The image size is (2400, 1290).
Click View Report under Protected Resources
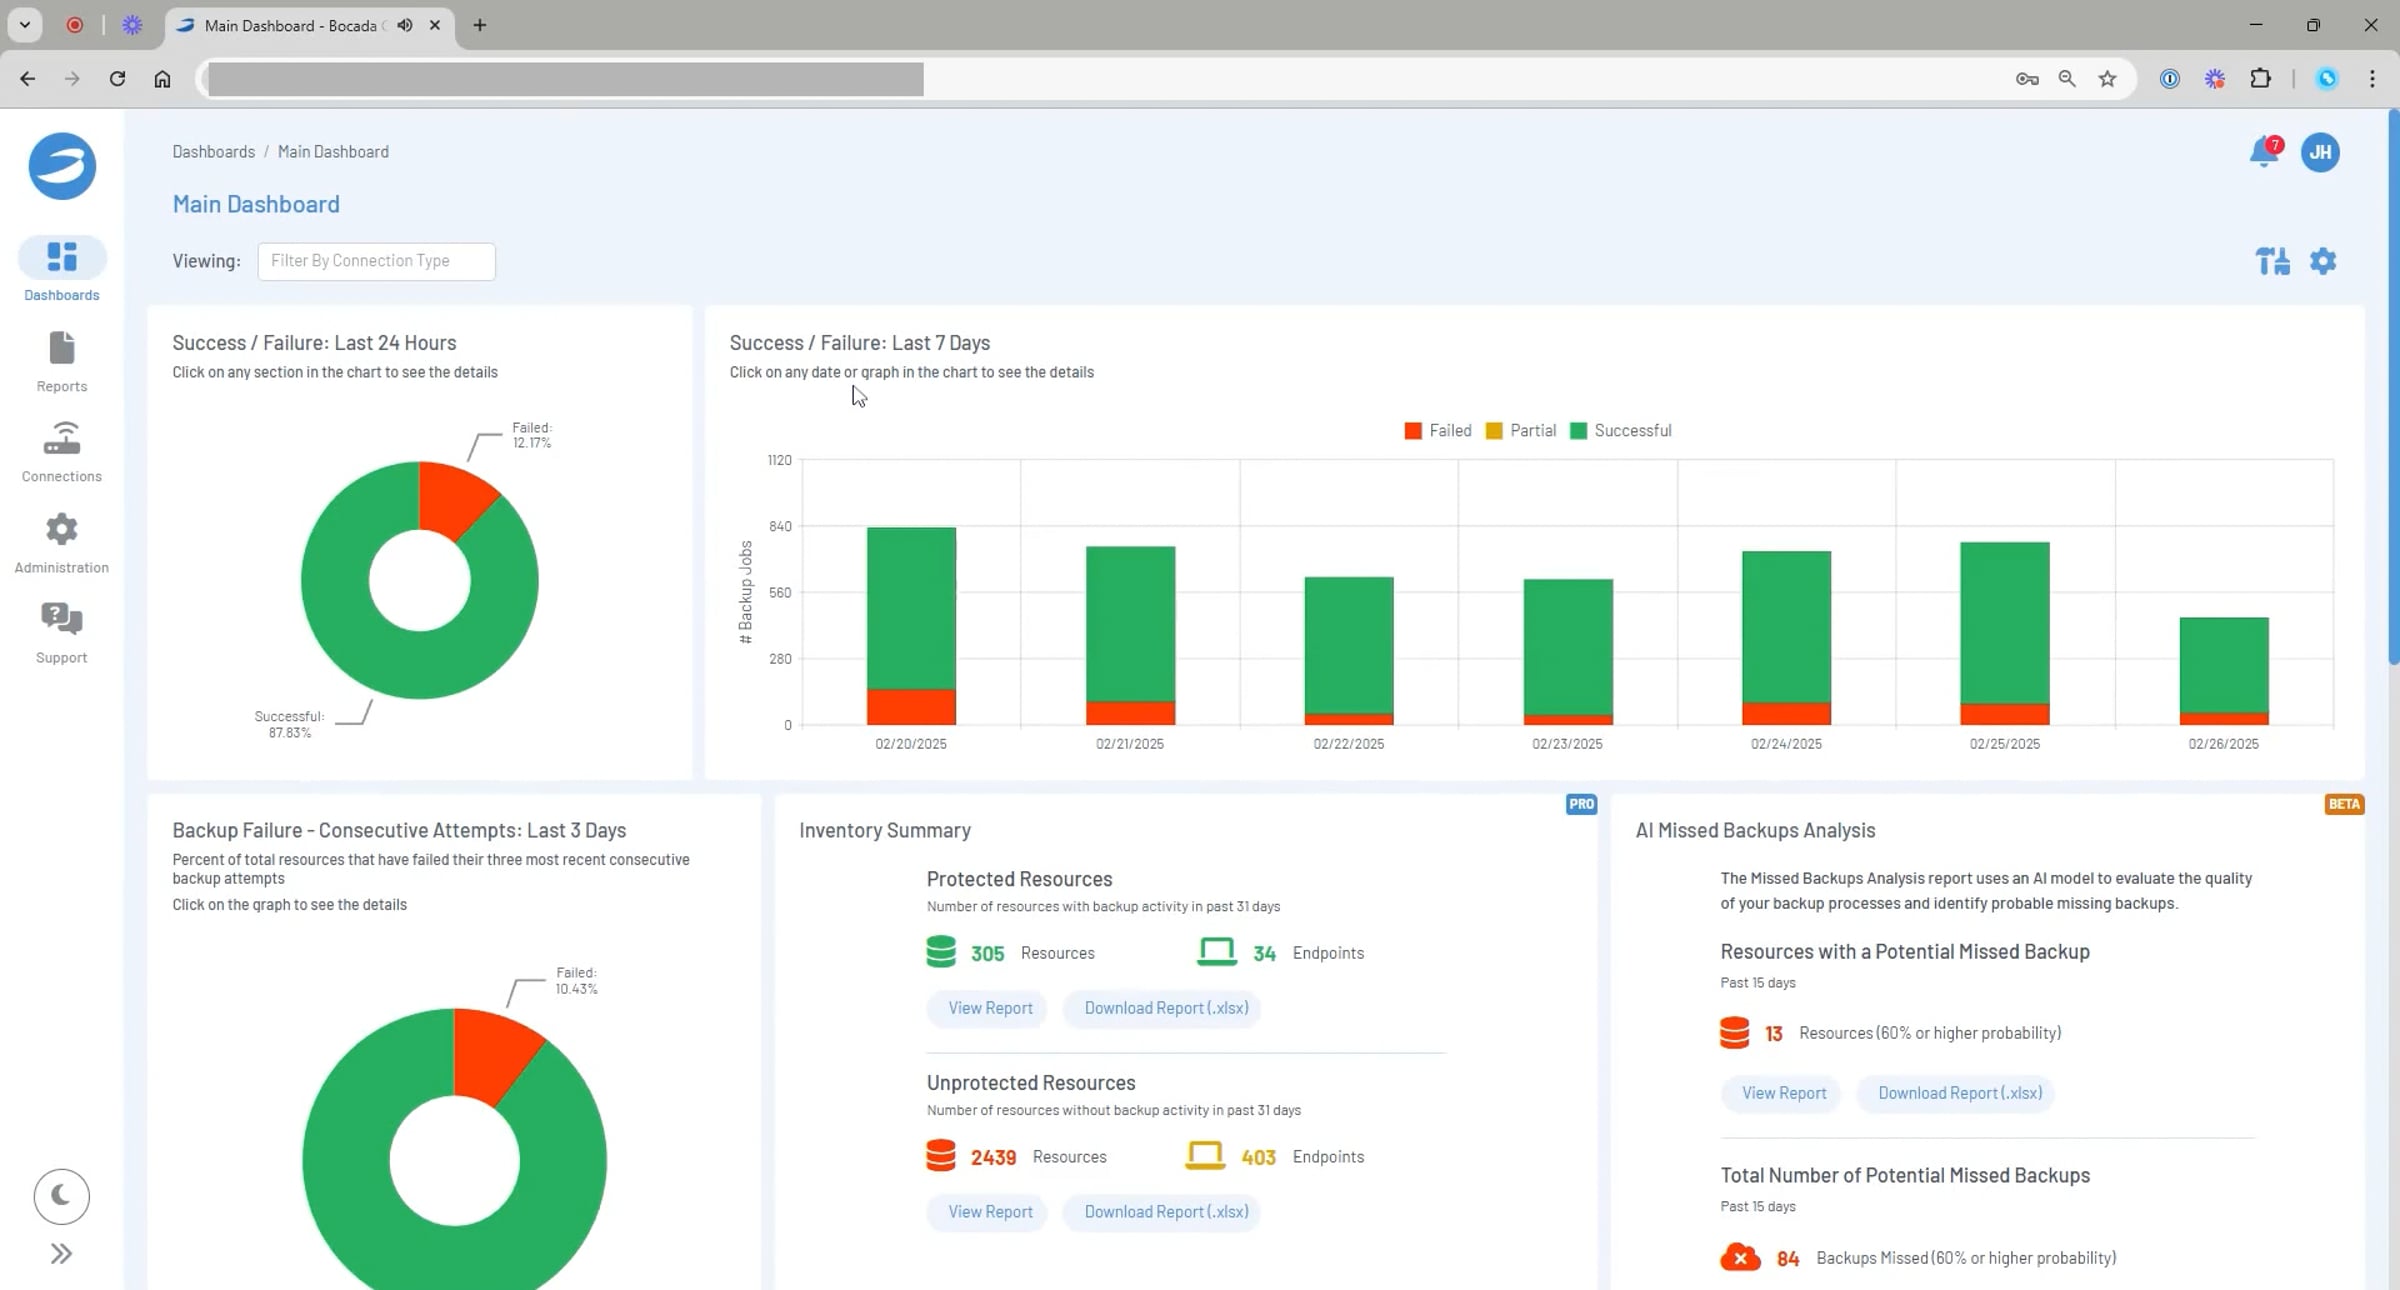(x=986, y=1008)
